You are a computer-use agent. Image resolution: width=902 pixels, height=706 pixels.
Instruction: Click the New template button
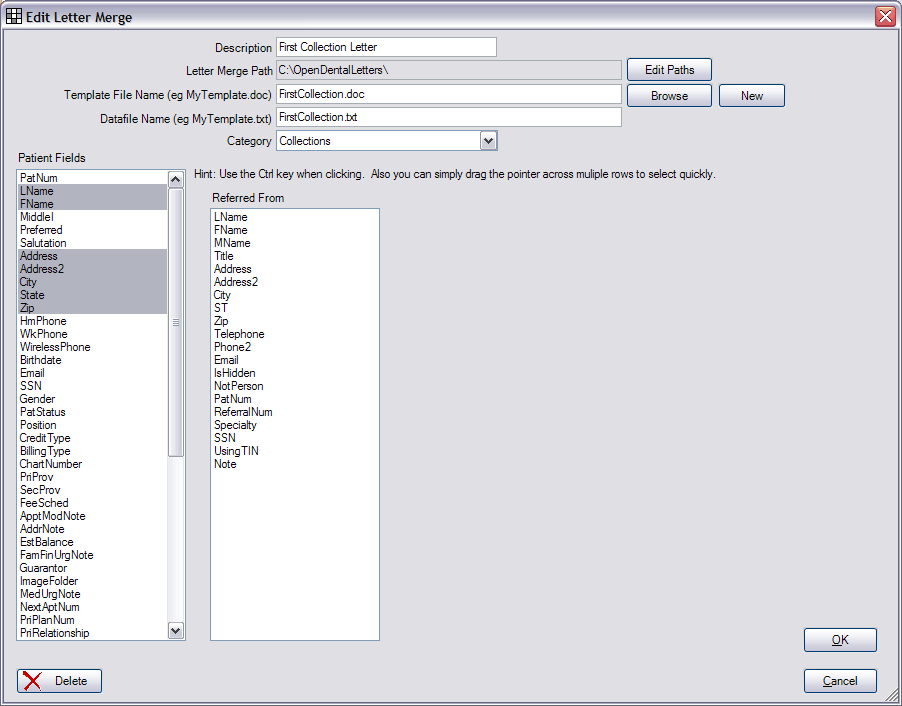(751, 96)
